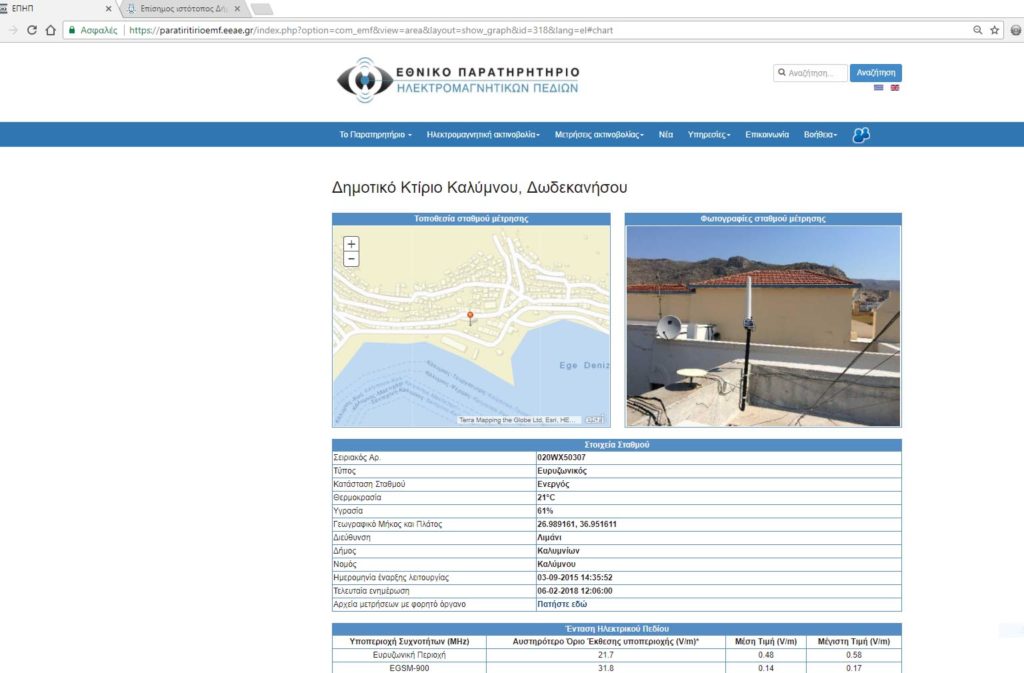
Task: Open the 'Υπηρεσίες' dropdown menu
Action: pos(709,135)
